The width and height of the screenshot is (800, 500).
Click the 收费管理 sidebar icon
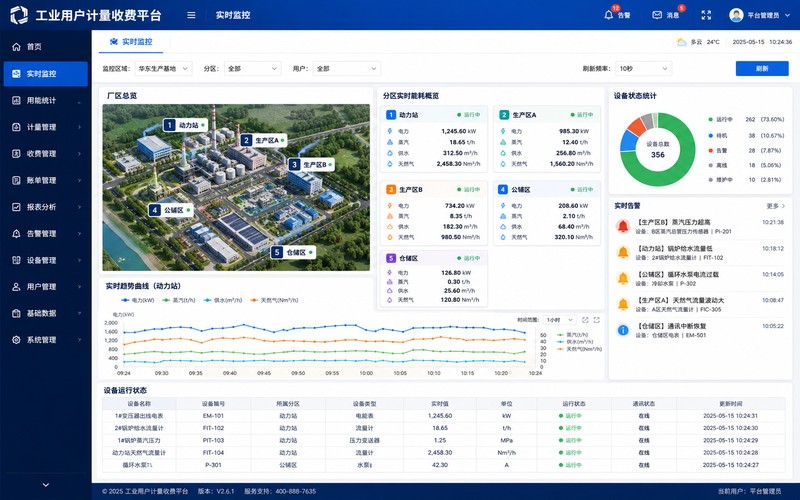pyautogui.click(x=16, y=154)
